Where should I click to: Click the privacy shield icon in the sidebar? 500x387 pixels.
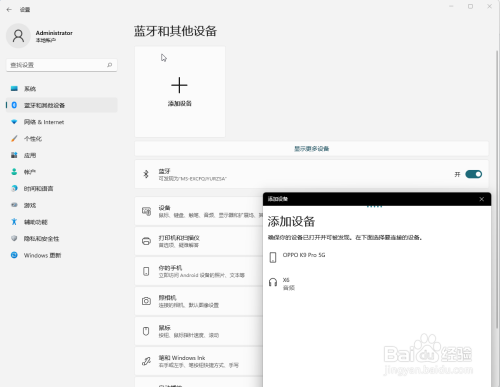[x=14, y=238]
